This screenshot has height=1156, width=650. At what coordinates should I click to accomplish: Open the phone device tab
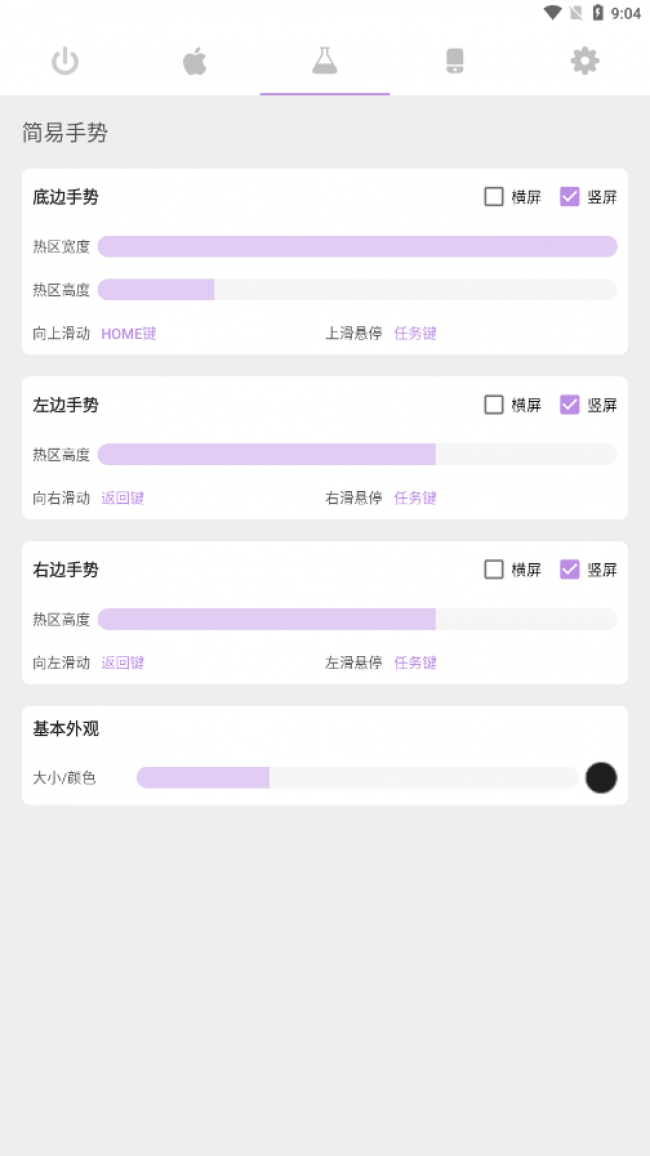[455, 62]
